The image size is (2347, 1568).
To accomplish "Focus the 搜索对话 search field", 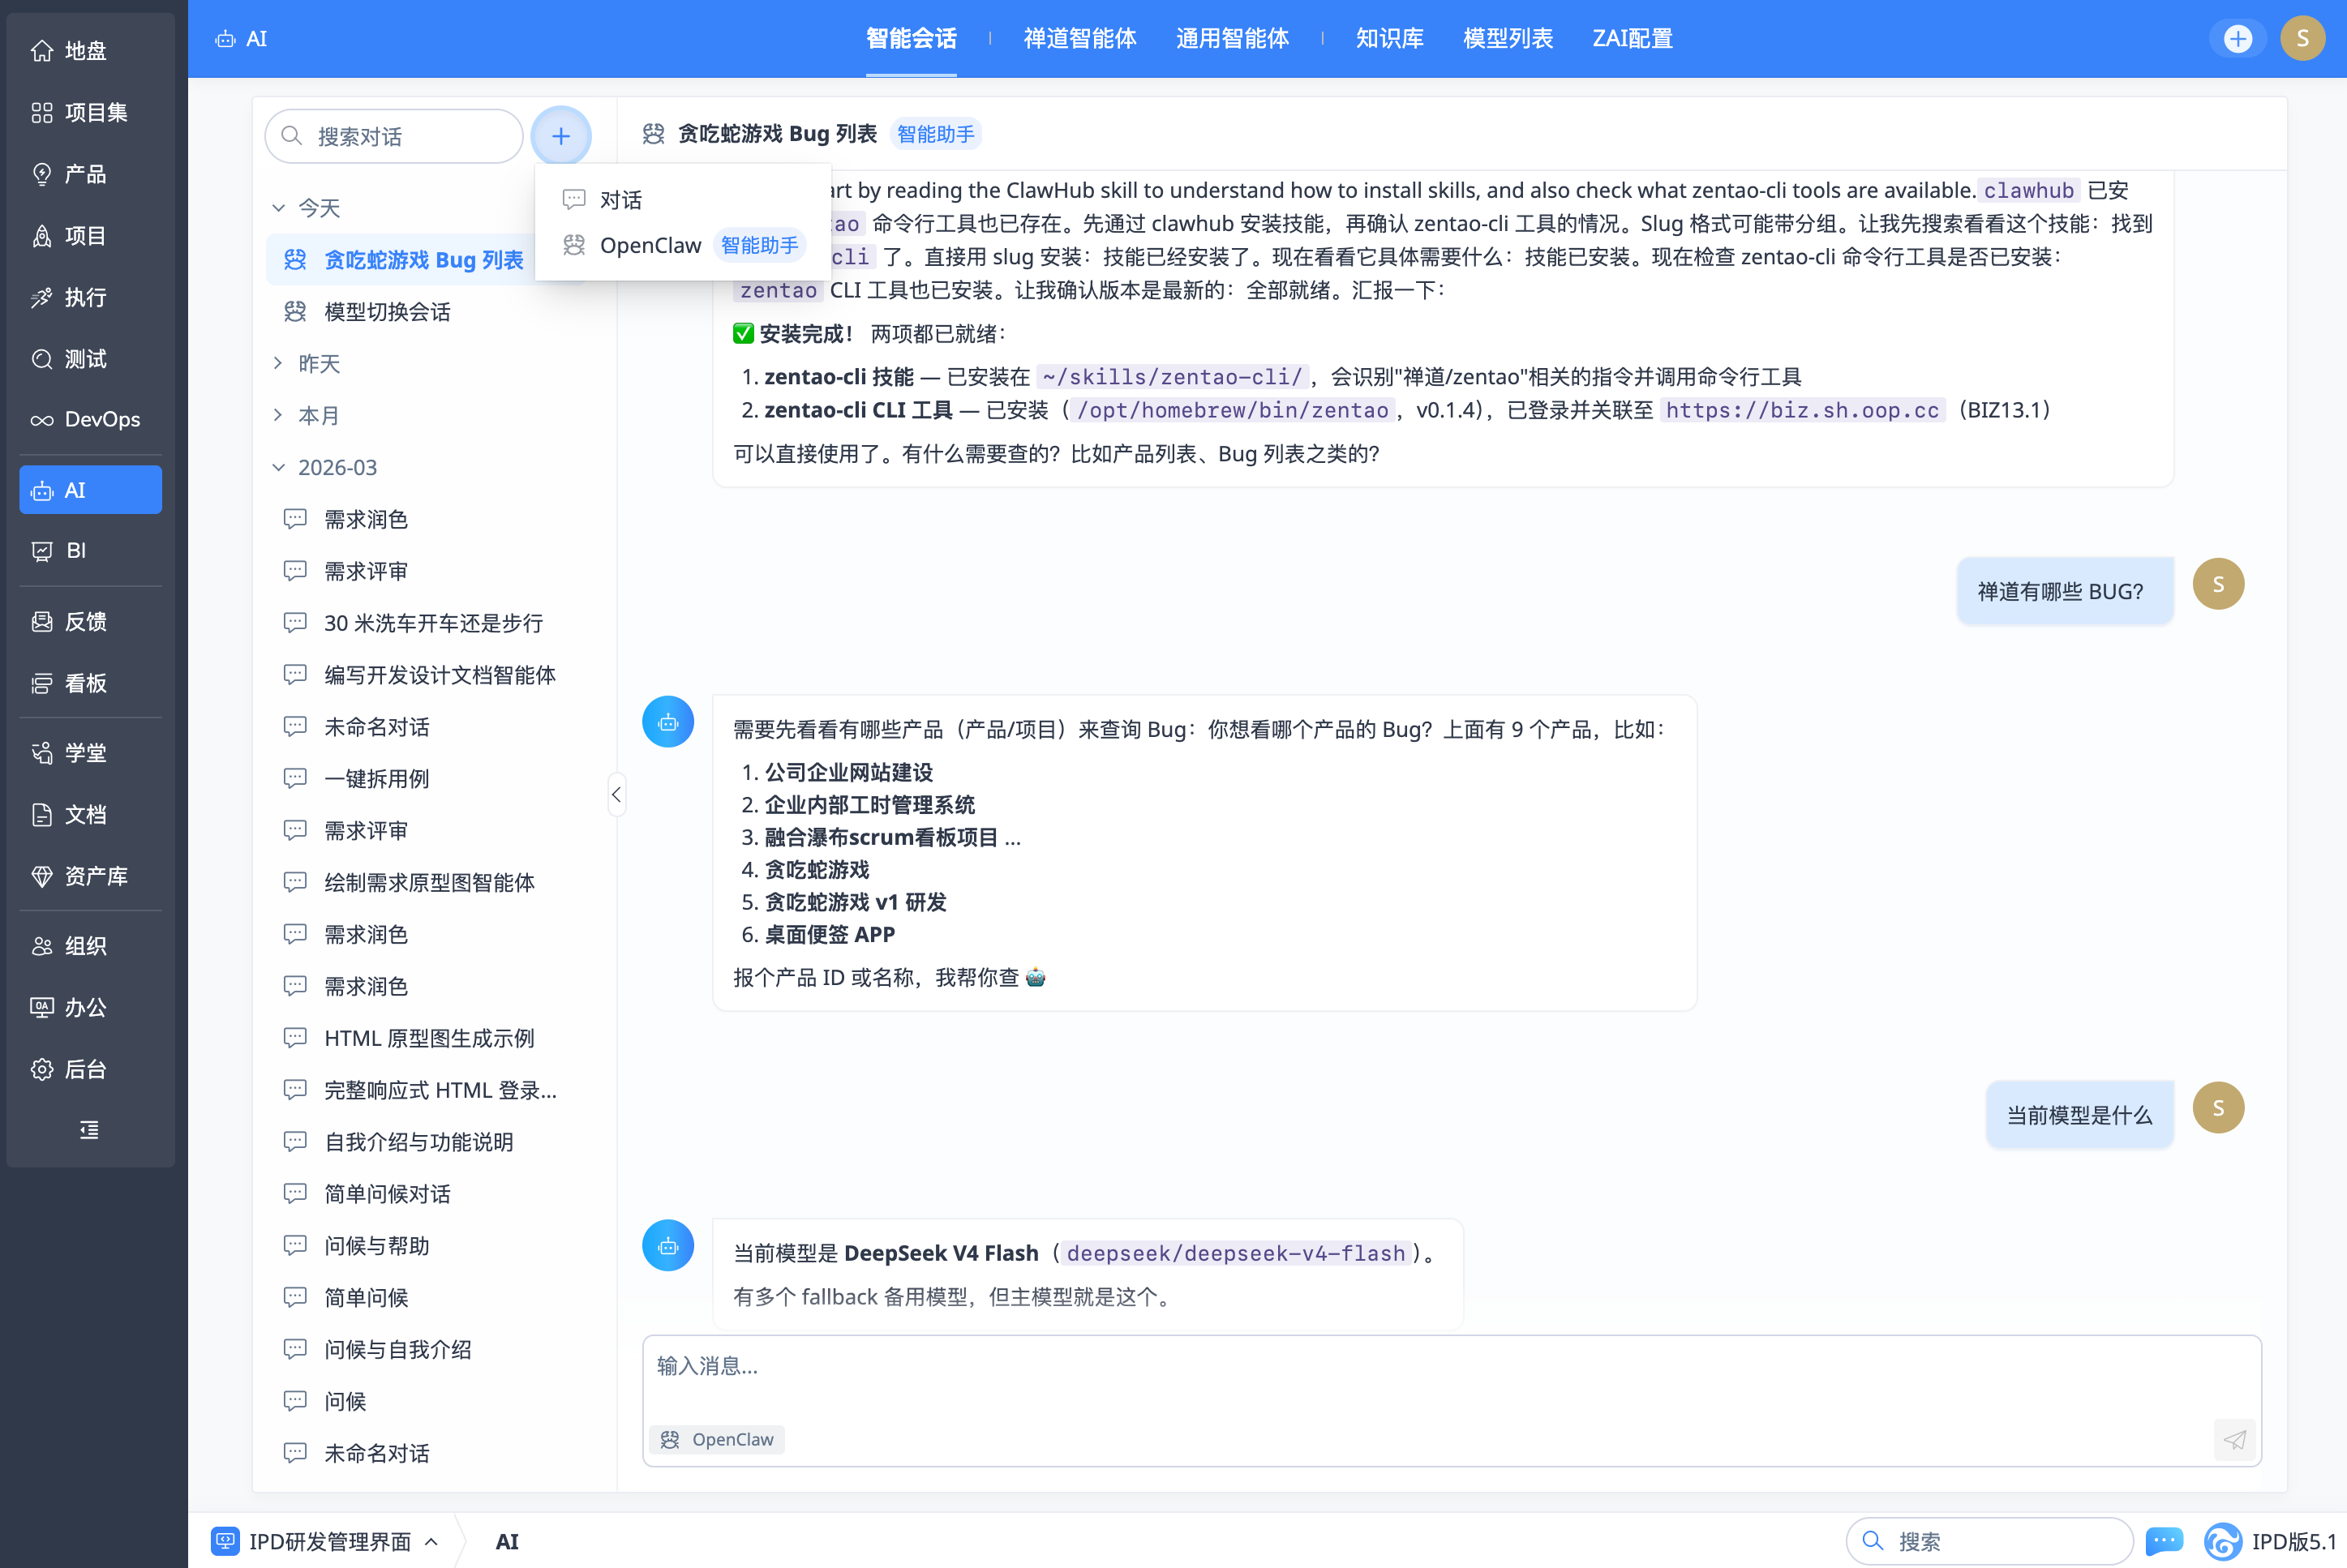I will 394,136.
